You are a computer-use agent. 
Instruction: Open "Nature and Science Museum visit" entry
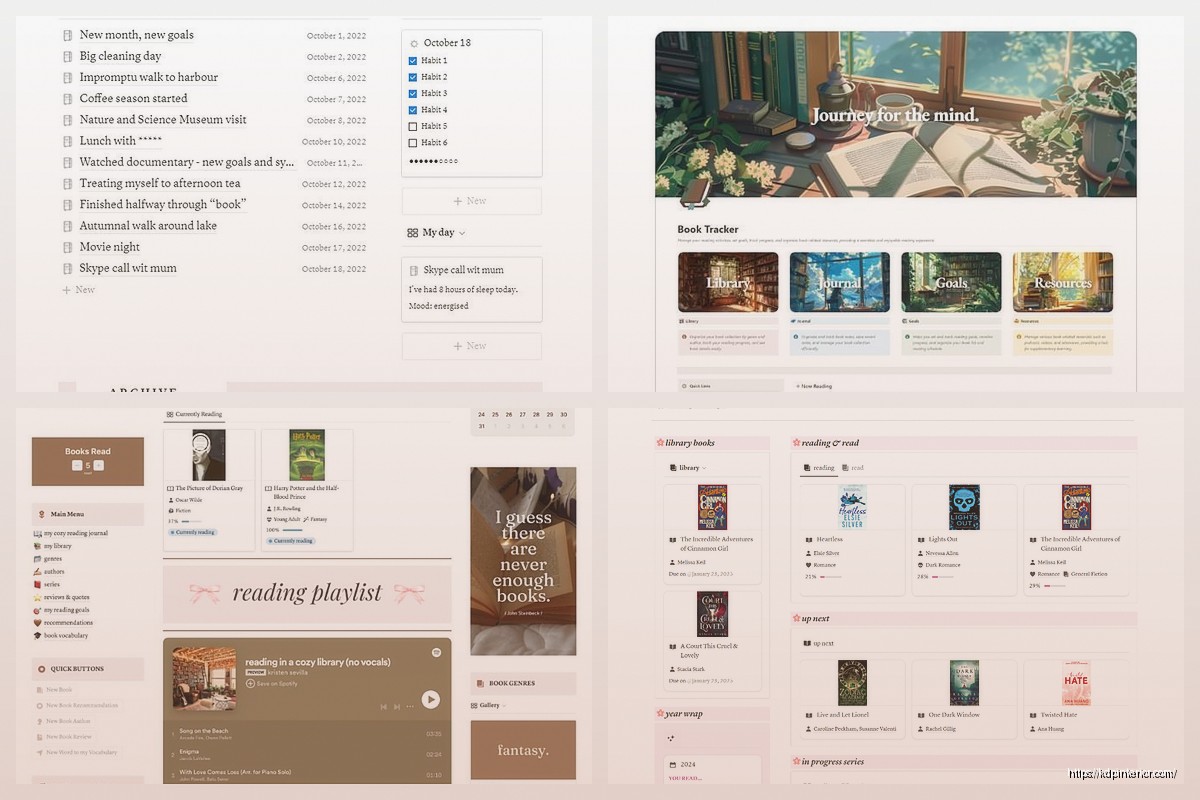(163, 120)
